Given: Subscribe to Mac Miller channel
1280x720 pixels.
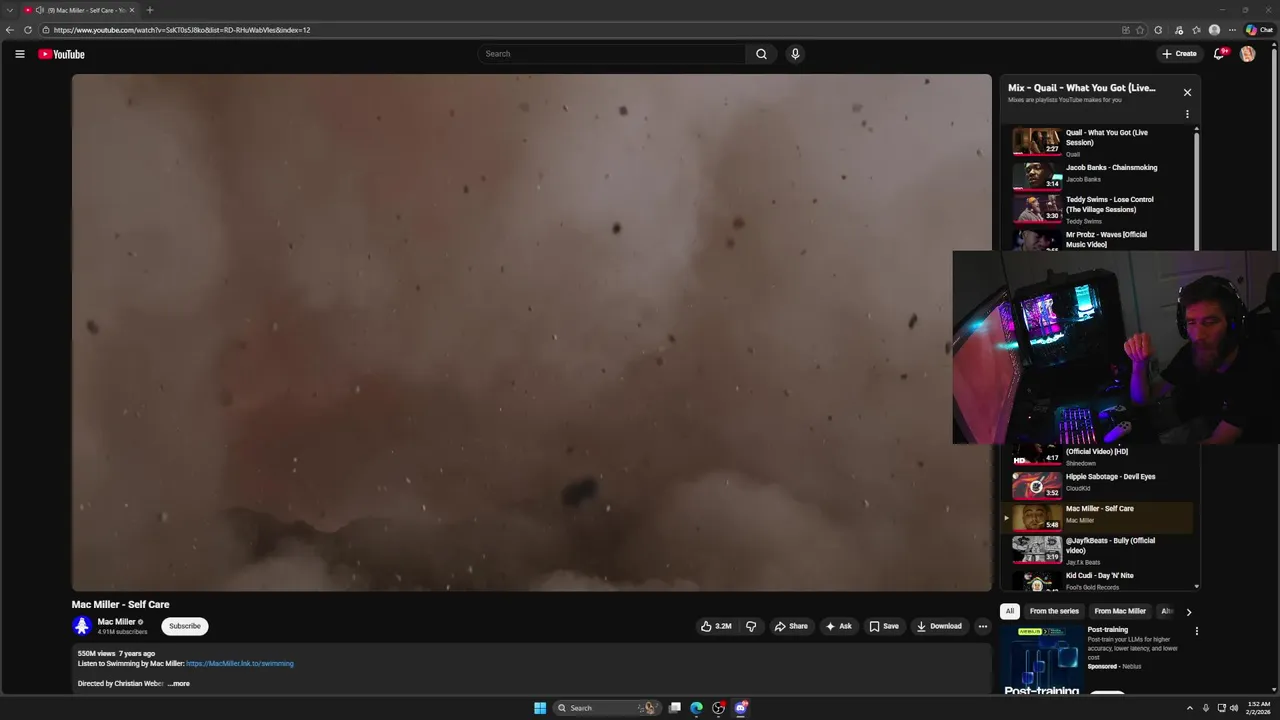Looking at the screenshot, I should (185, 626).
